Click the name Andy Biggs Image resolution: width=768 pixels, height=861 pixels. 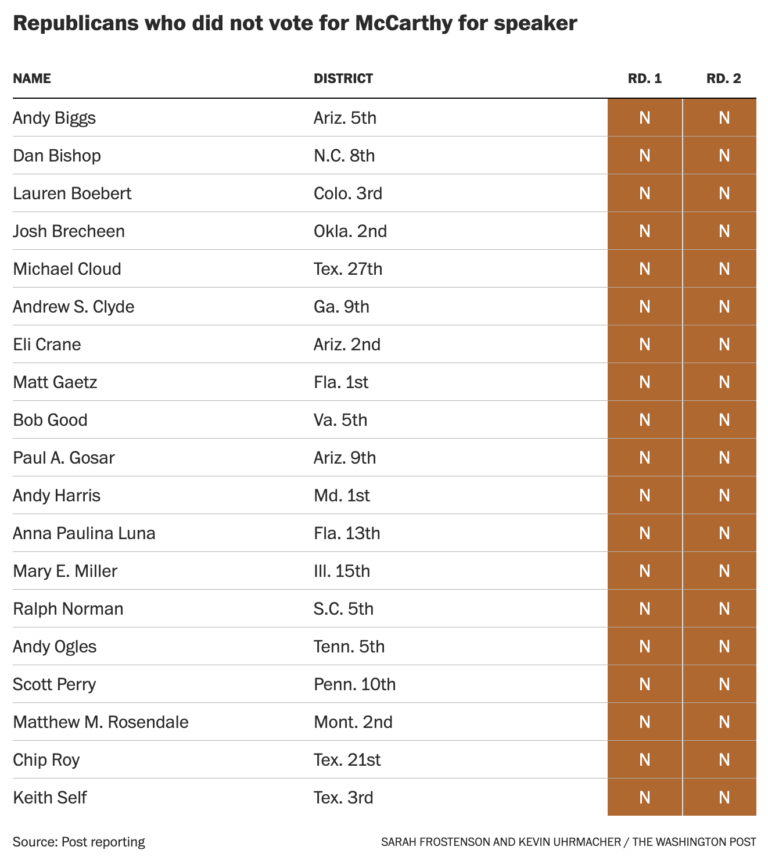(54, 118)
